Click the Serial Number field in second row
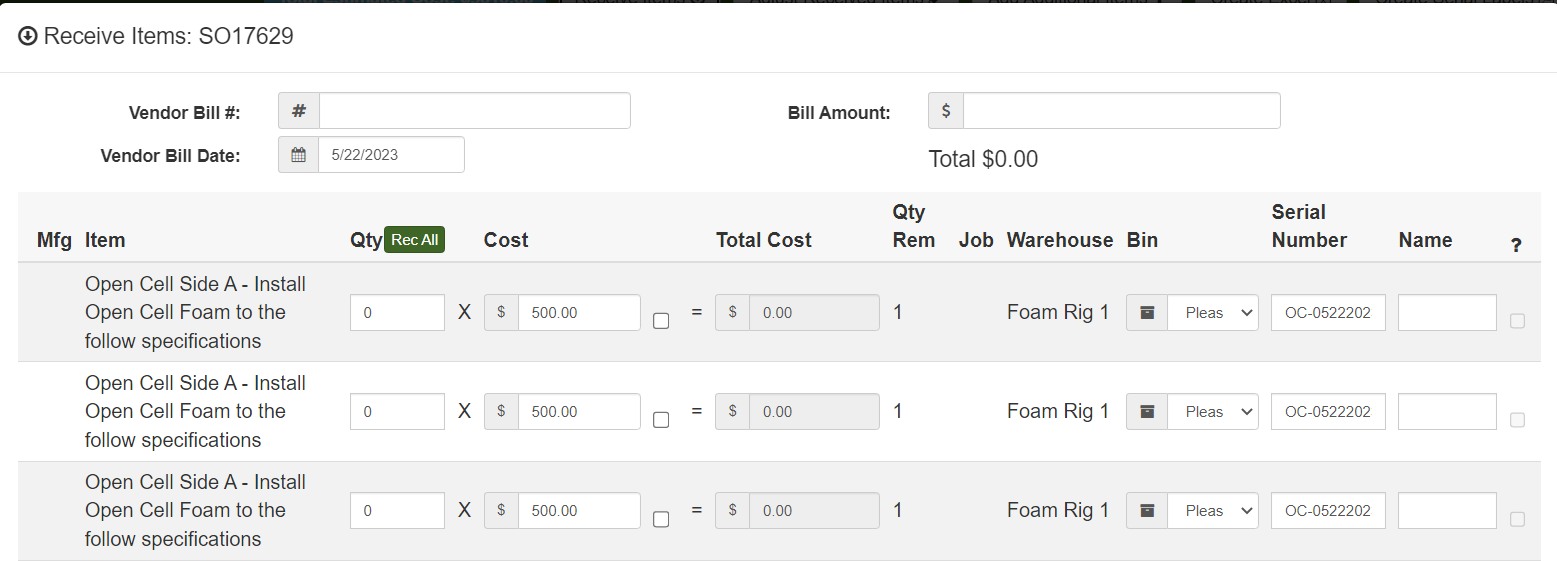The image size is (1557, 561). [1328, 412]
